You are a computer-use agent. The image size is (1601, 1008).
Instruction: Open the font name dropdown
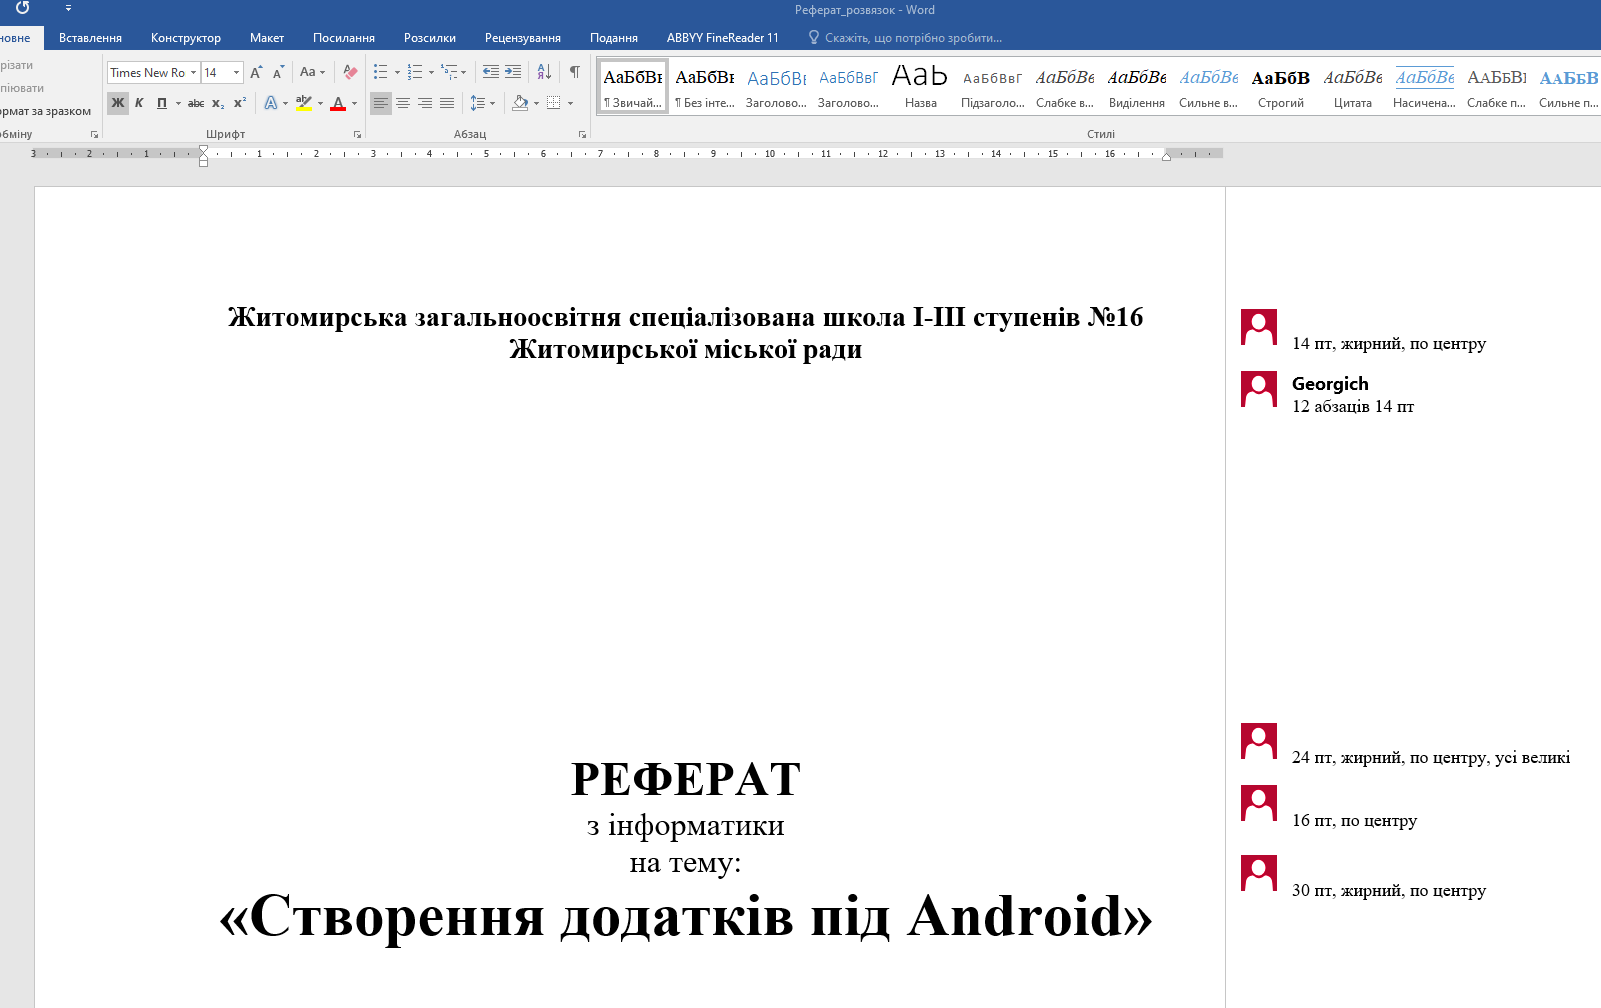pyautogui.click(x=193, y=72)
